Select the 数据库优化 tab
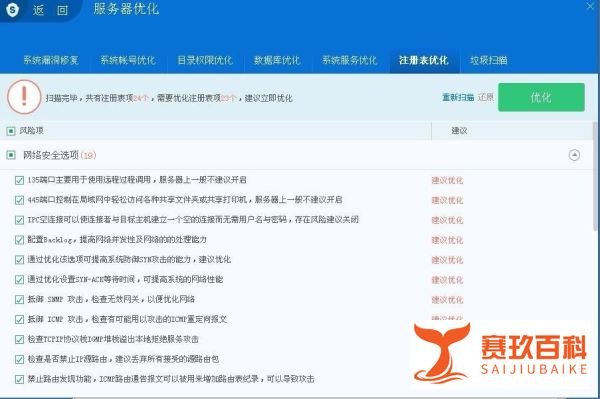 pyautogui.click(x=277, y=60)
